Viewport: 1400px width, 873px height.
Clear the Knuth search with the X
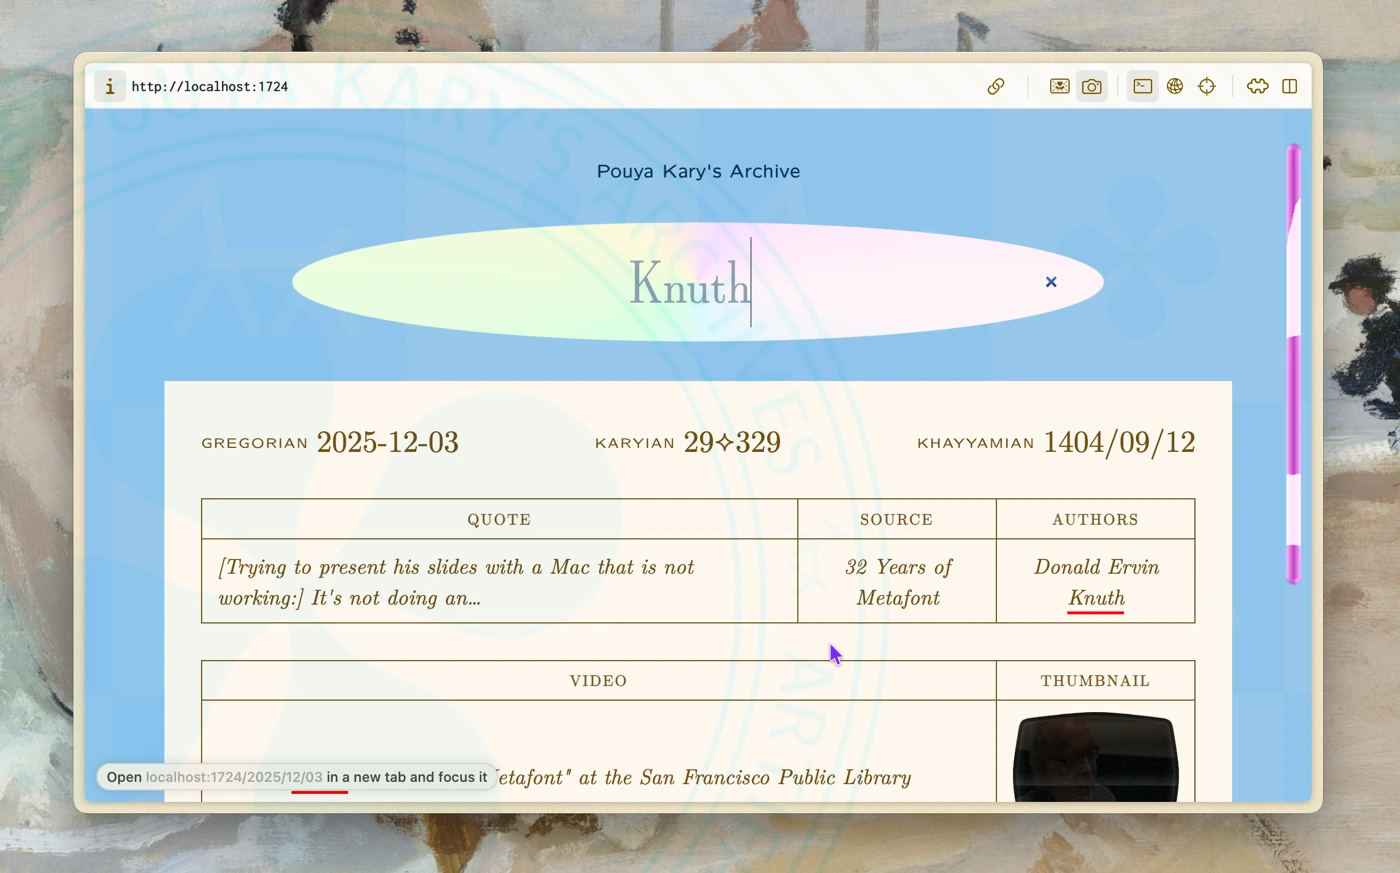(x=1051, y=282)
